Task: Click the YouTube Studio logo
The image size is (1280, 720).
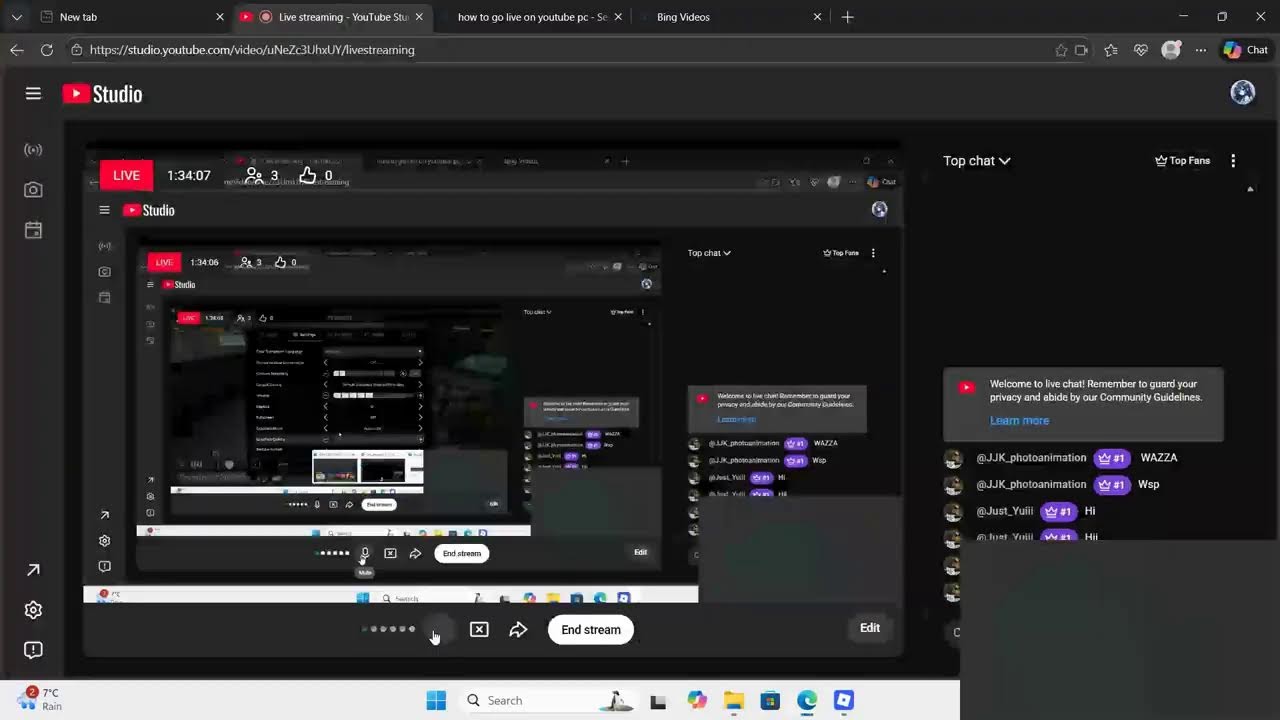Action: 102,94
